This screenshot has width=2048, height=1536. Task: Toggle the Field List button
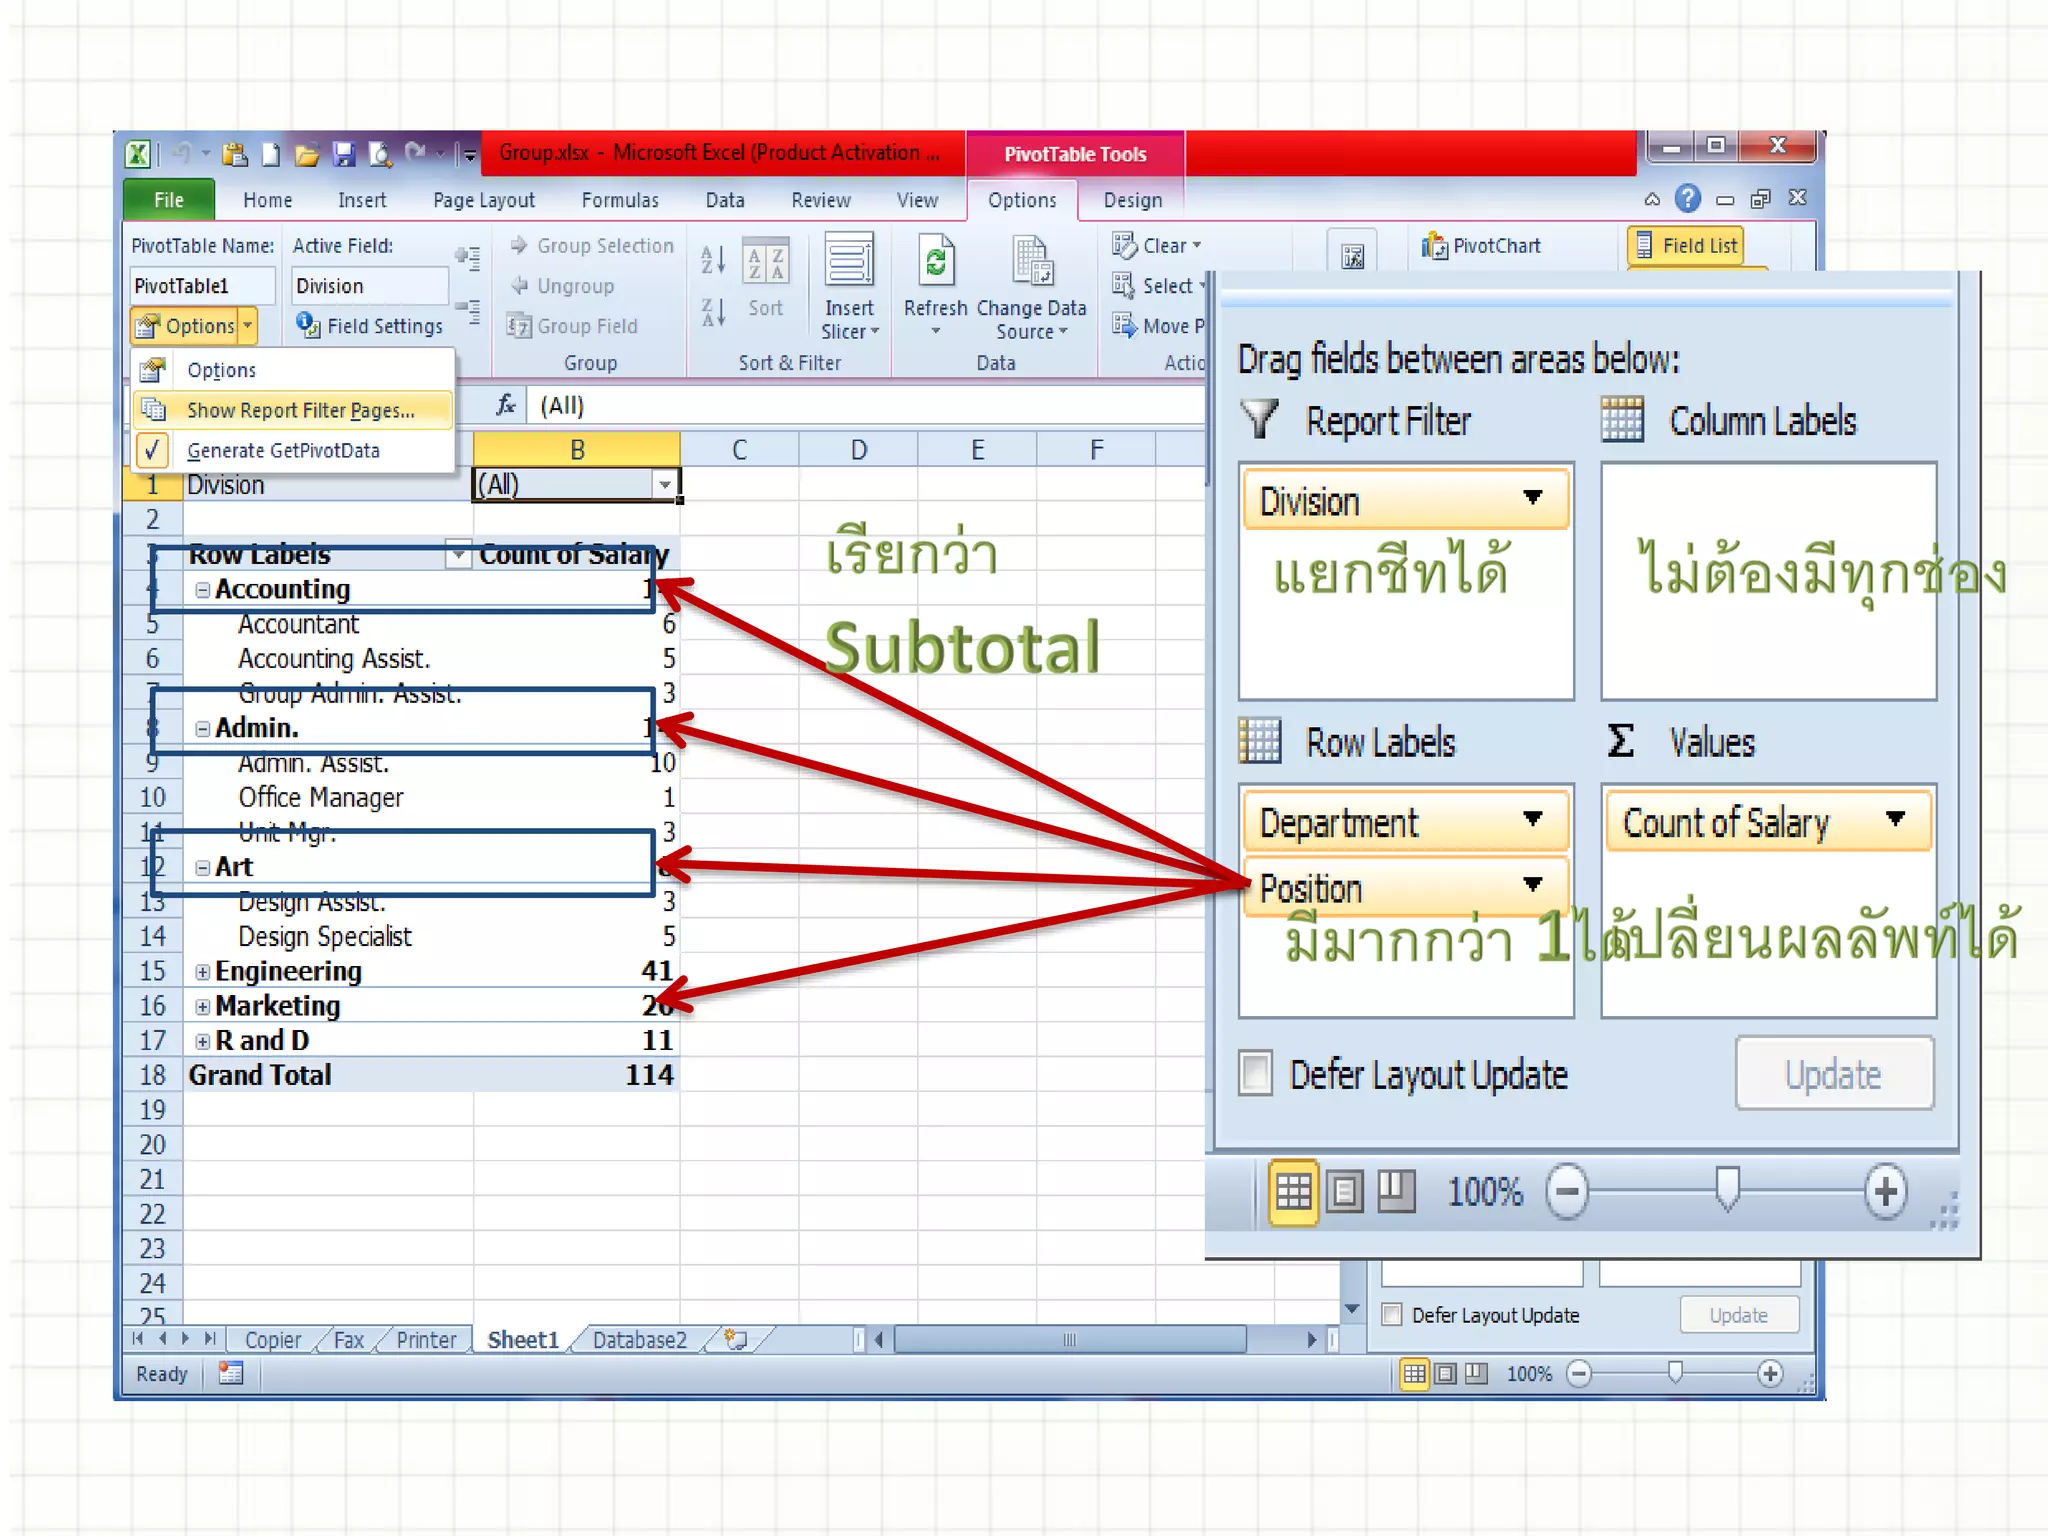point(1686,246)
